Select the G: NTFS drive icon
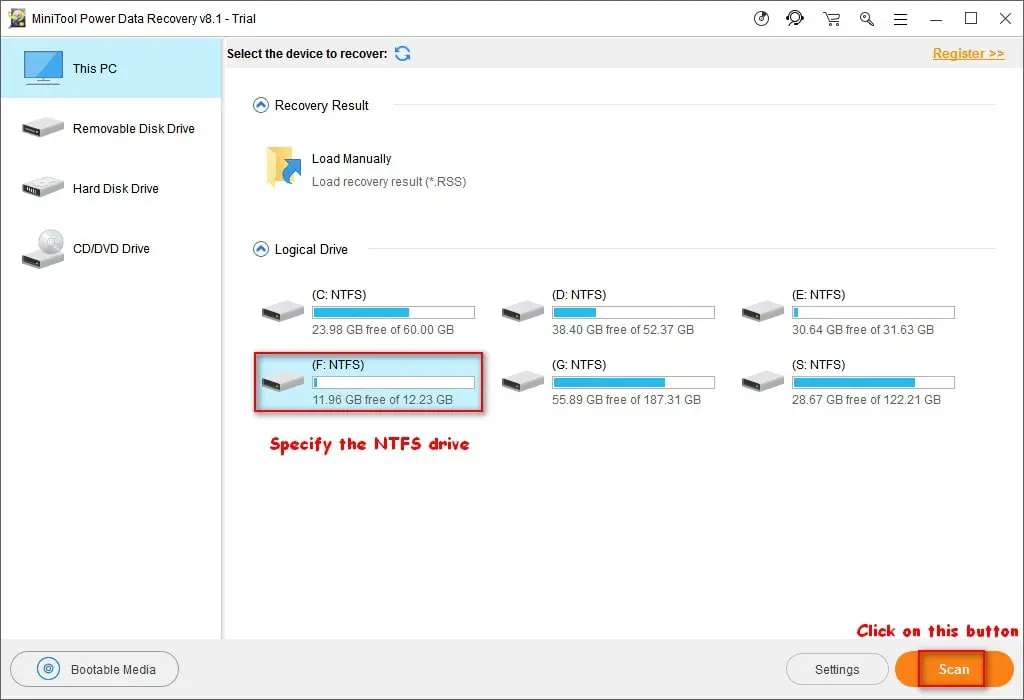 (522, 381)
